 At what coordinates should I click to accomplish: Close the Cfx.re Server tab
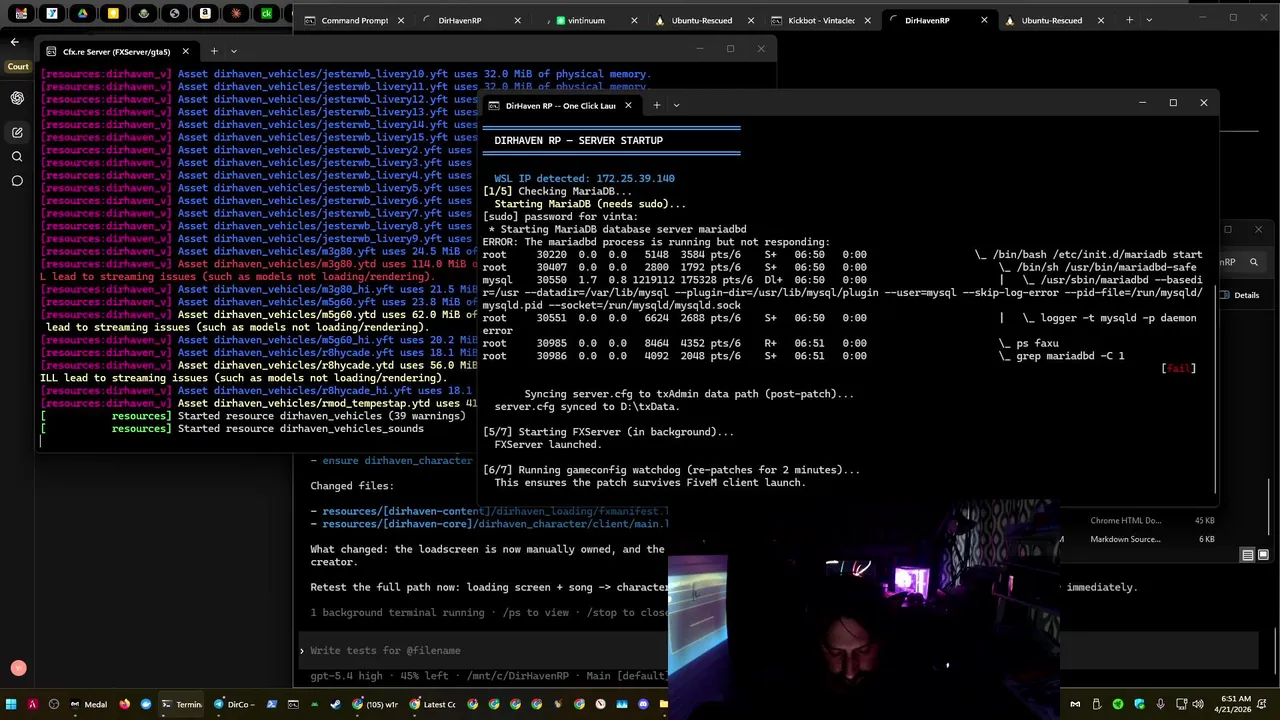pyautogui.click(x=185, y=51)
